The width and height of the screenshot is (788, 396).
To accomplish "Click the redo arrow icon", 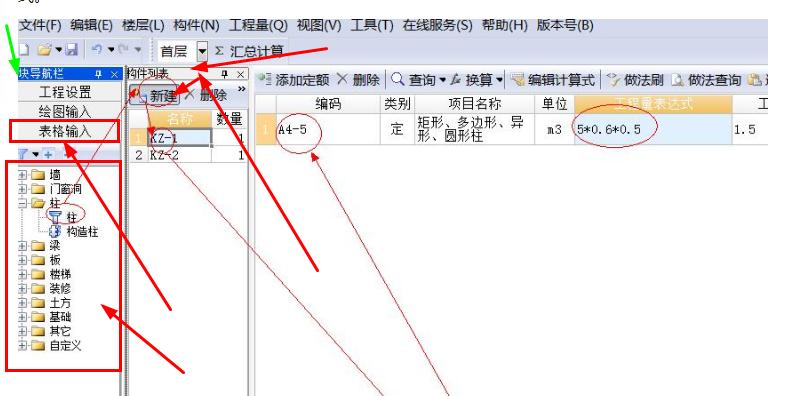I will pos(124,49).
